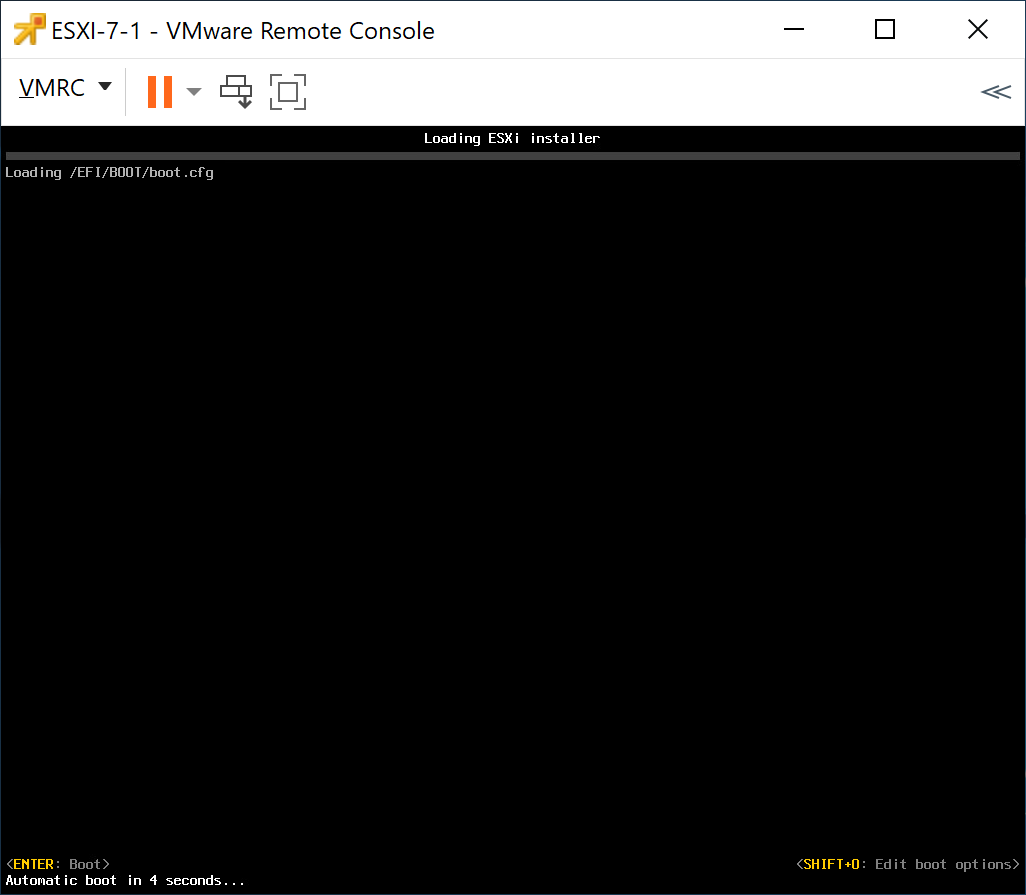
Task: Collapse the toolbar with the double chevron
Action: tap(996, 91)
